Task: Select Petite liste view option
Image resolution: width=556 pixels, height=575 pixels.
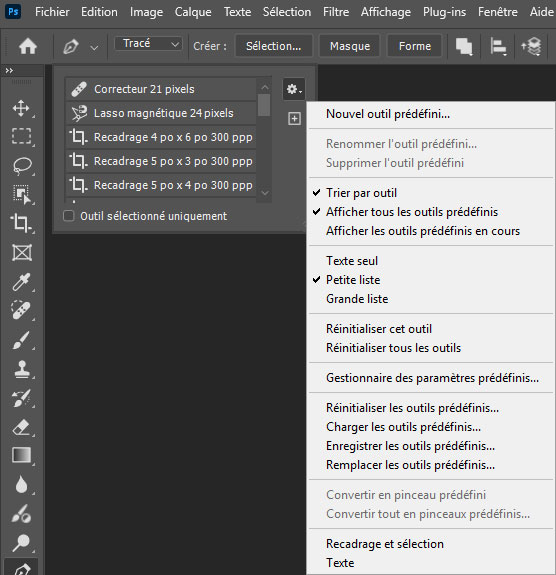Action: pos(353,280)
